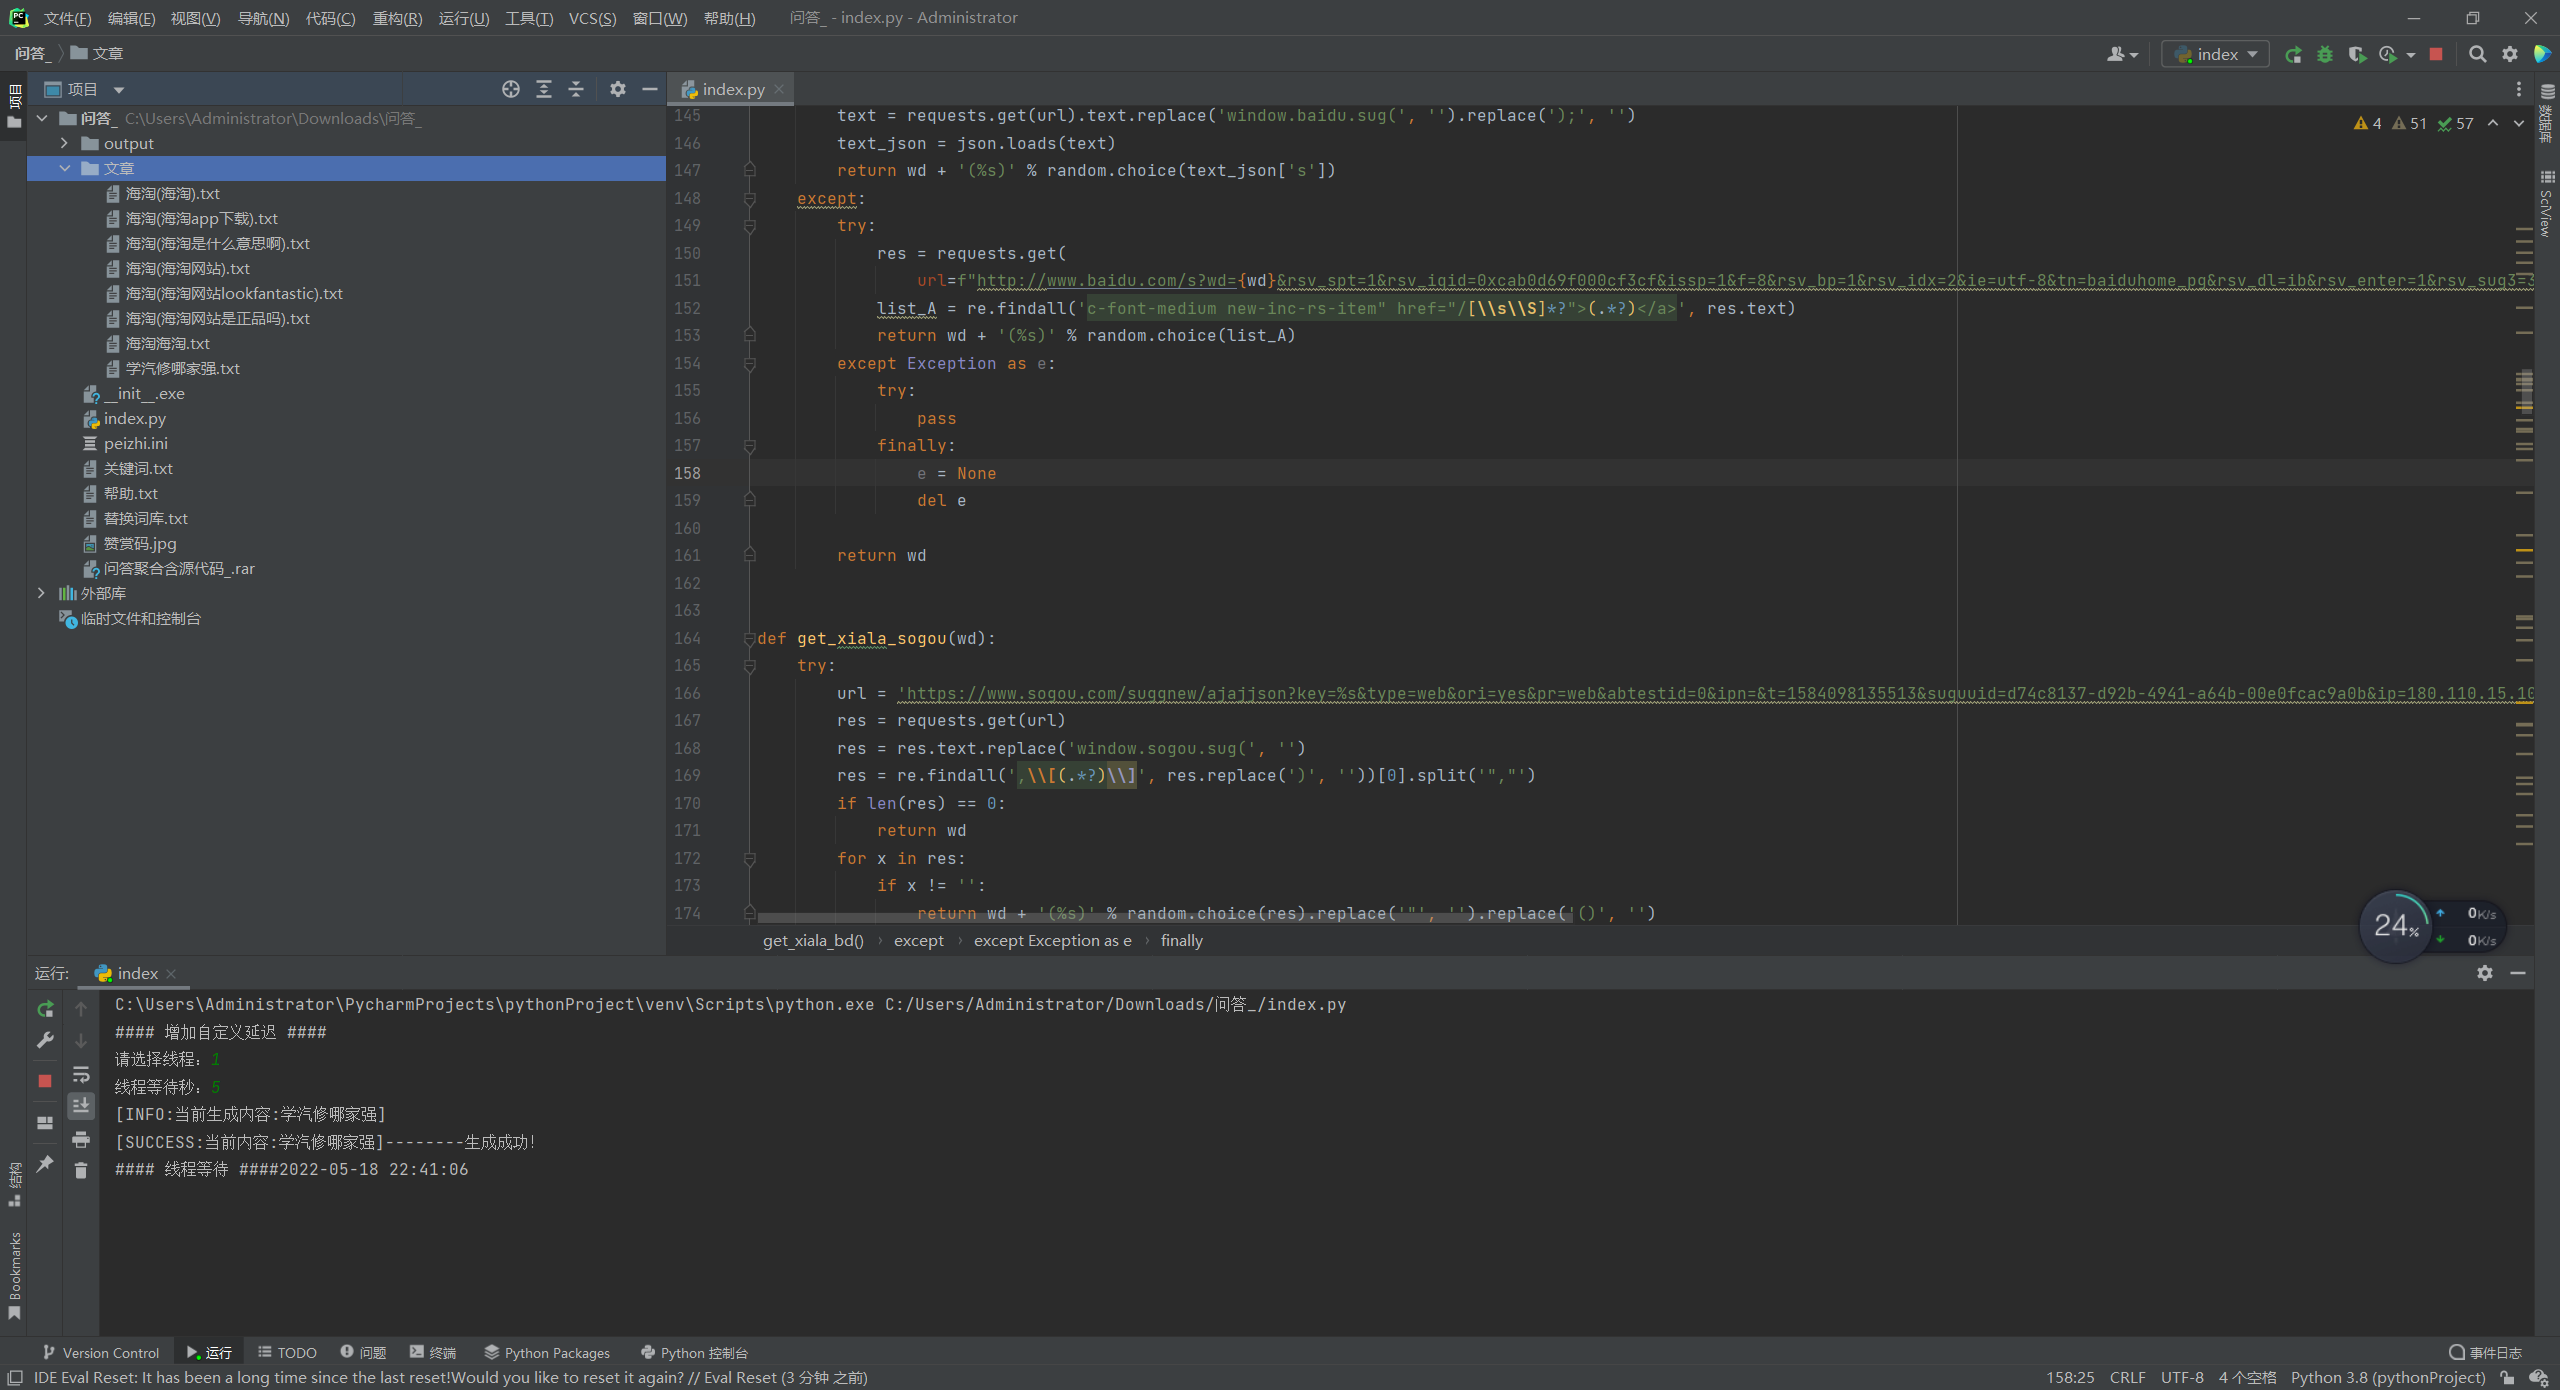Expand the 外部库 node
Screen dimensions: 2560x1390
42,593
